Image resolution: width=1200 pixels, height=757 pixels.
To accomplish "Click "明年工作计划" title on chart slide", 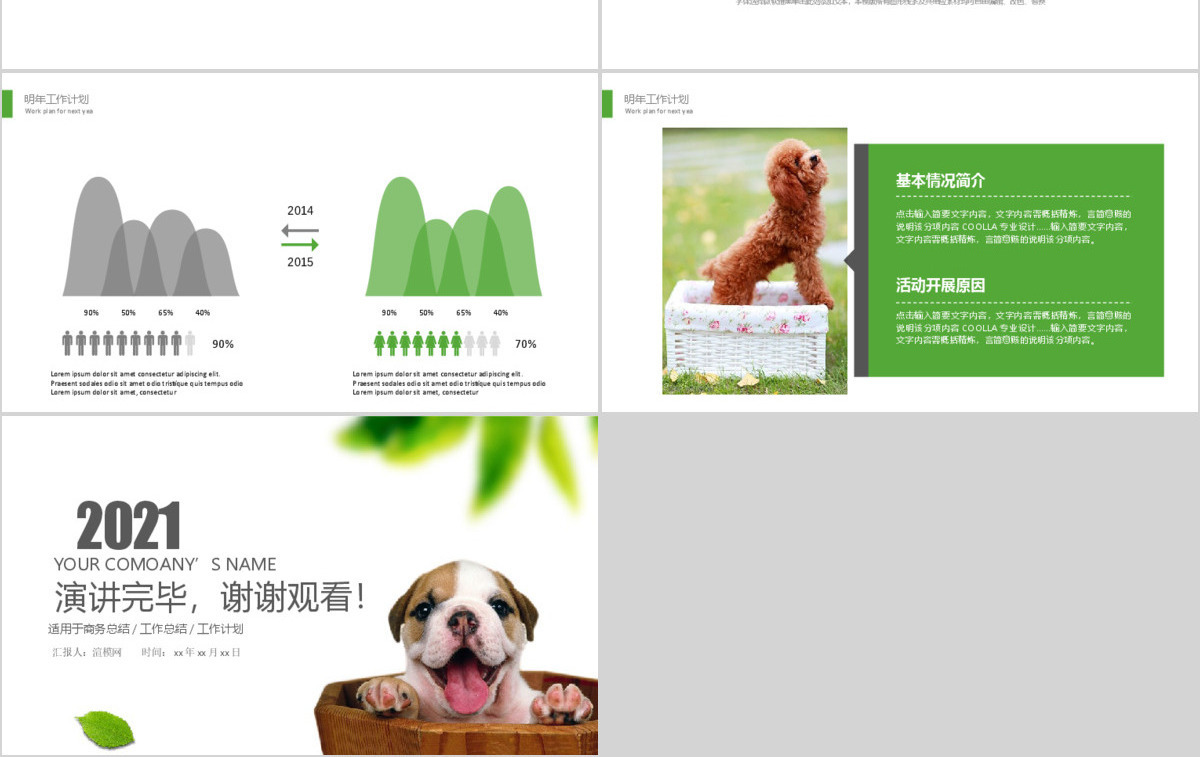I will tap(57, 99).
